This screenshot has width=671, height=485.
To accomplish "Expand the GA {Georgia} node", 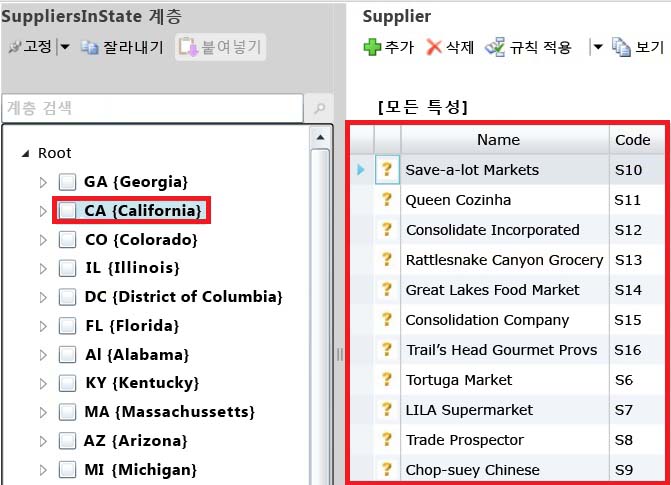I will click(x=43, y=182).
